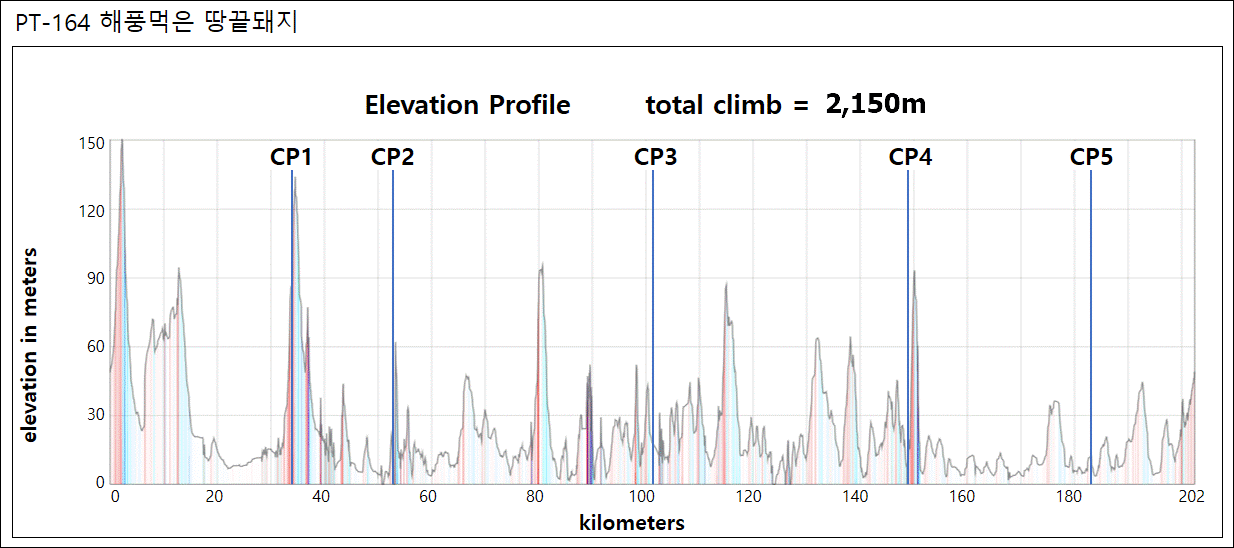Click the 150 tick on elevation axis
The width and height of the screenshot is (1234, 548).
pos(92,143)
